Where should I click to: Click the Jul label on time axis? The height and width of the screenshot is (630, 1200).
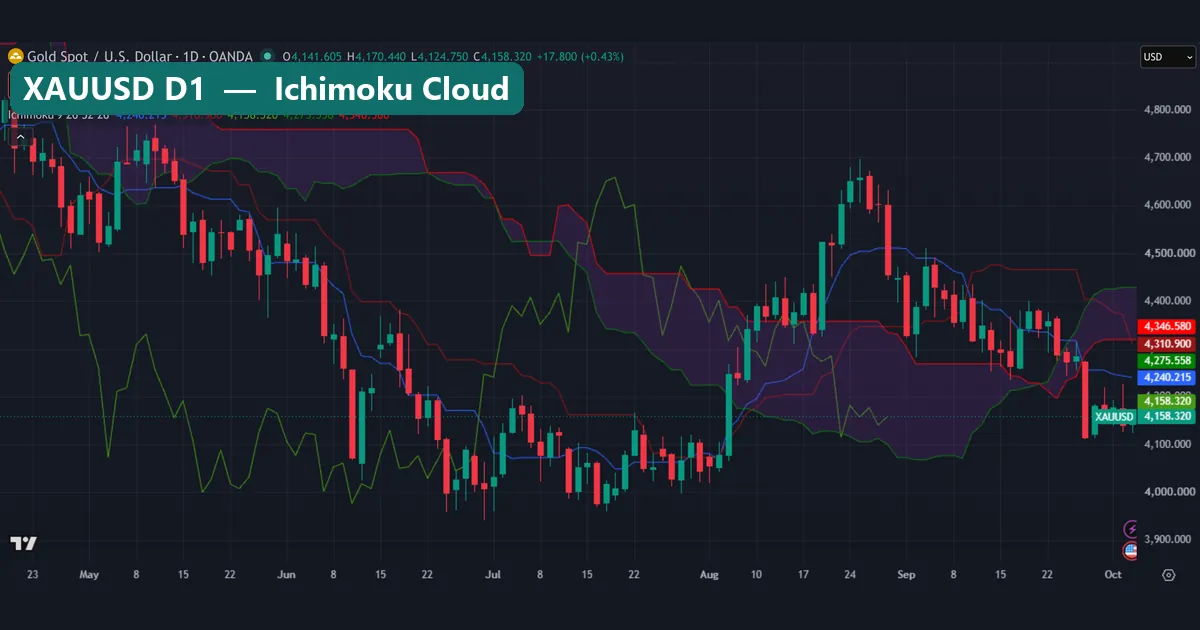coord(492,575)
